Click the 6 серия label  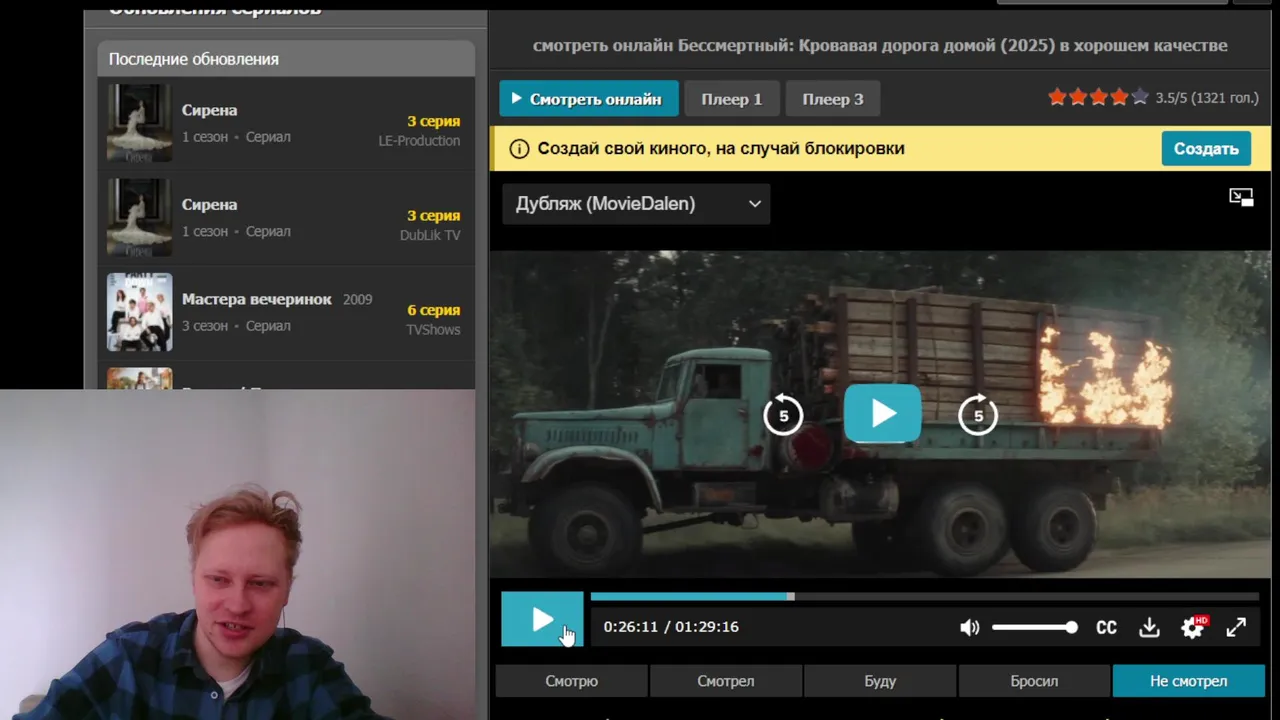(x=434, y=310)
